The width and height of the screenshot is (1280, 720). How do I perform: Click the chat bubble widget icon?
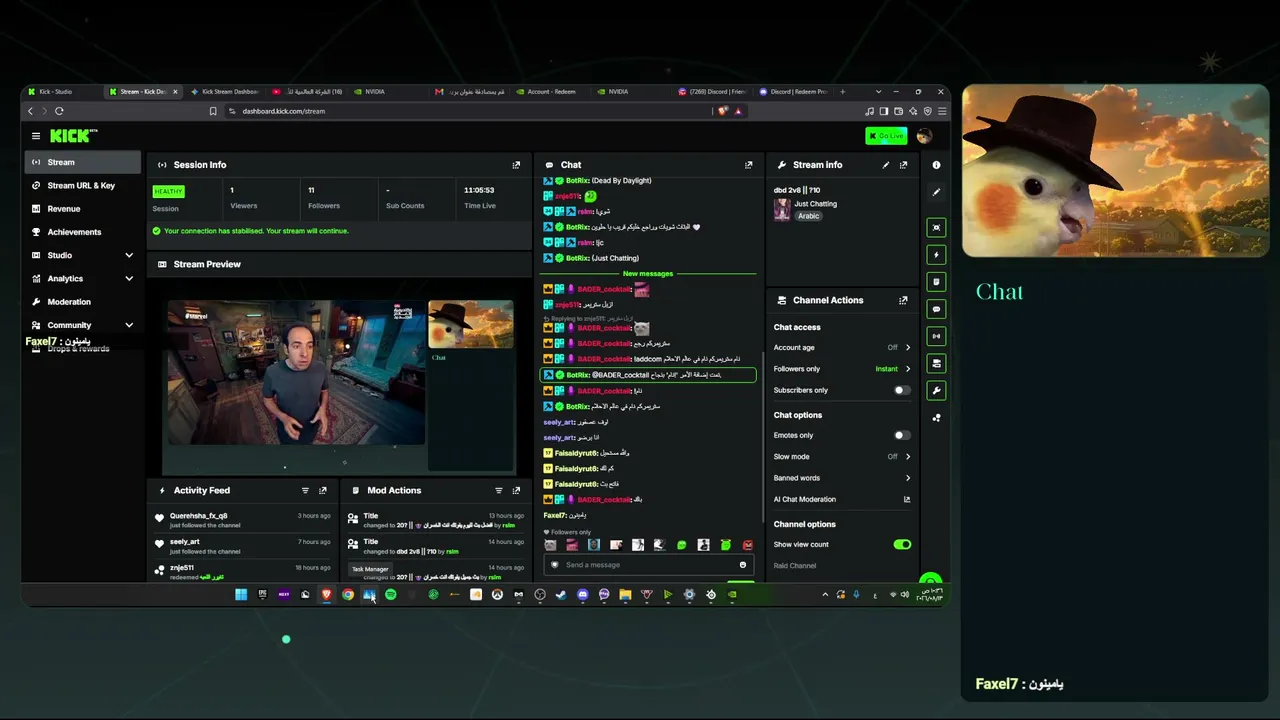tap(936, 309)
